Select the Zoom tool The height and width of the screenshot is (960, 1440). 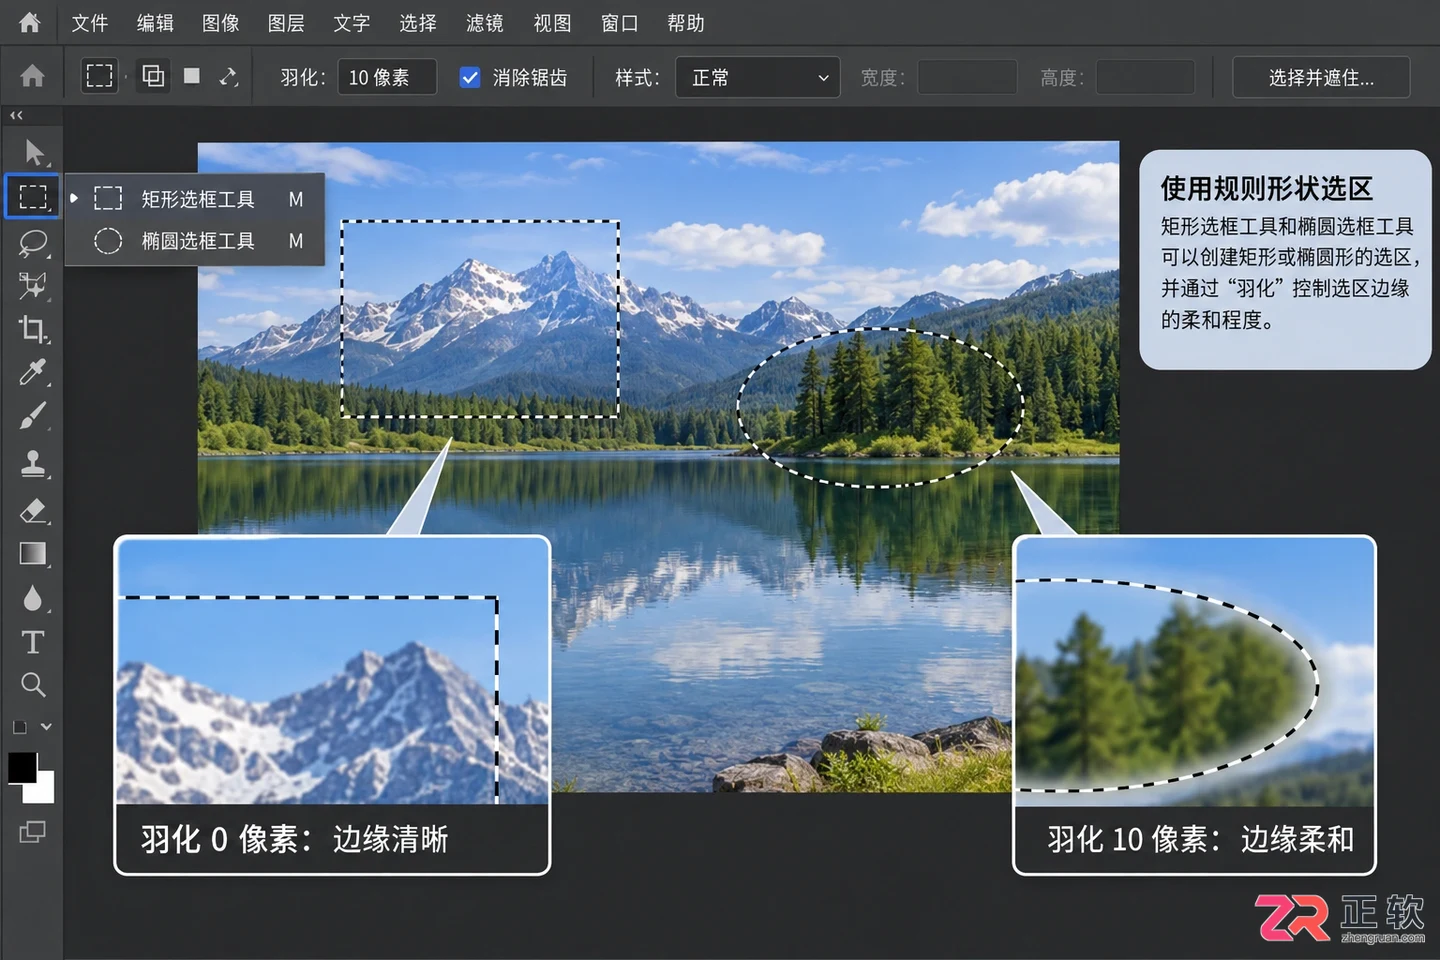(x=33, y=685)
